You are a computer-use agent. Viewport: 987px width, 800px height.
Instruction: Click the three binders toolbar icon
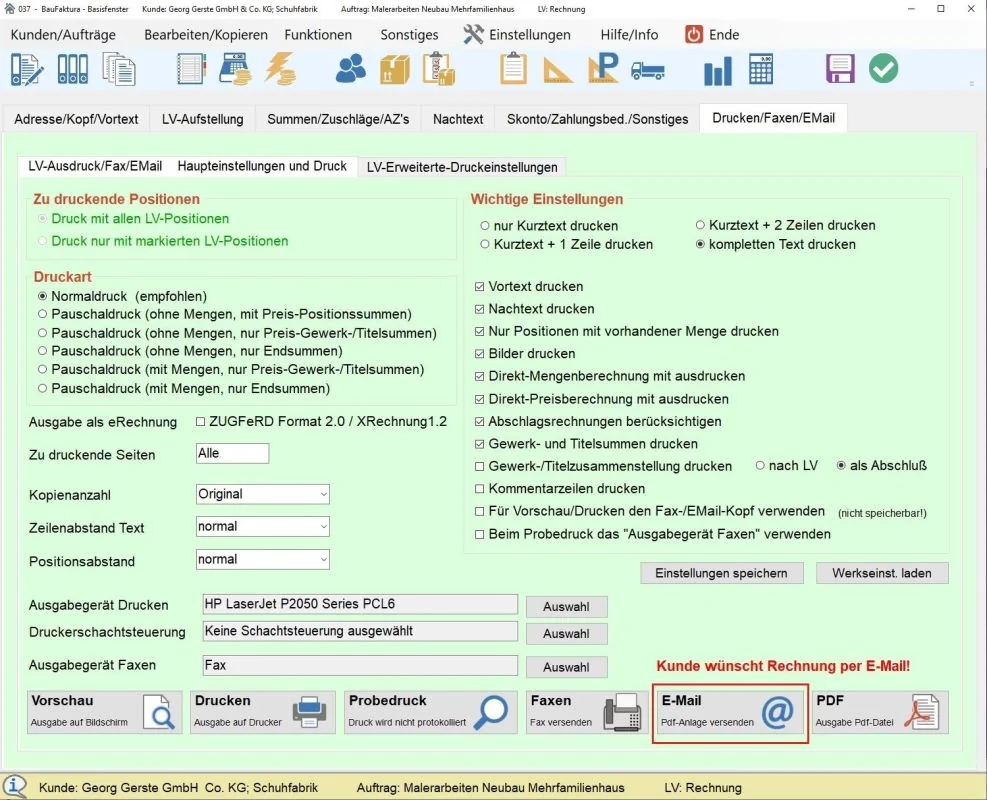[73, 69]
